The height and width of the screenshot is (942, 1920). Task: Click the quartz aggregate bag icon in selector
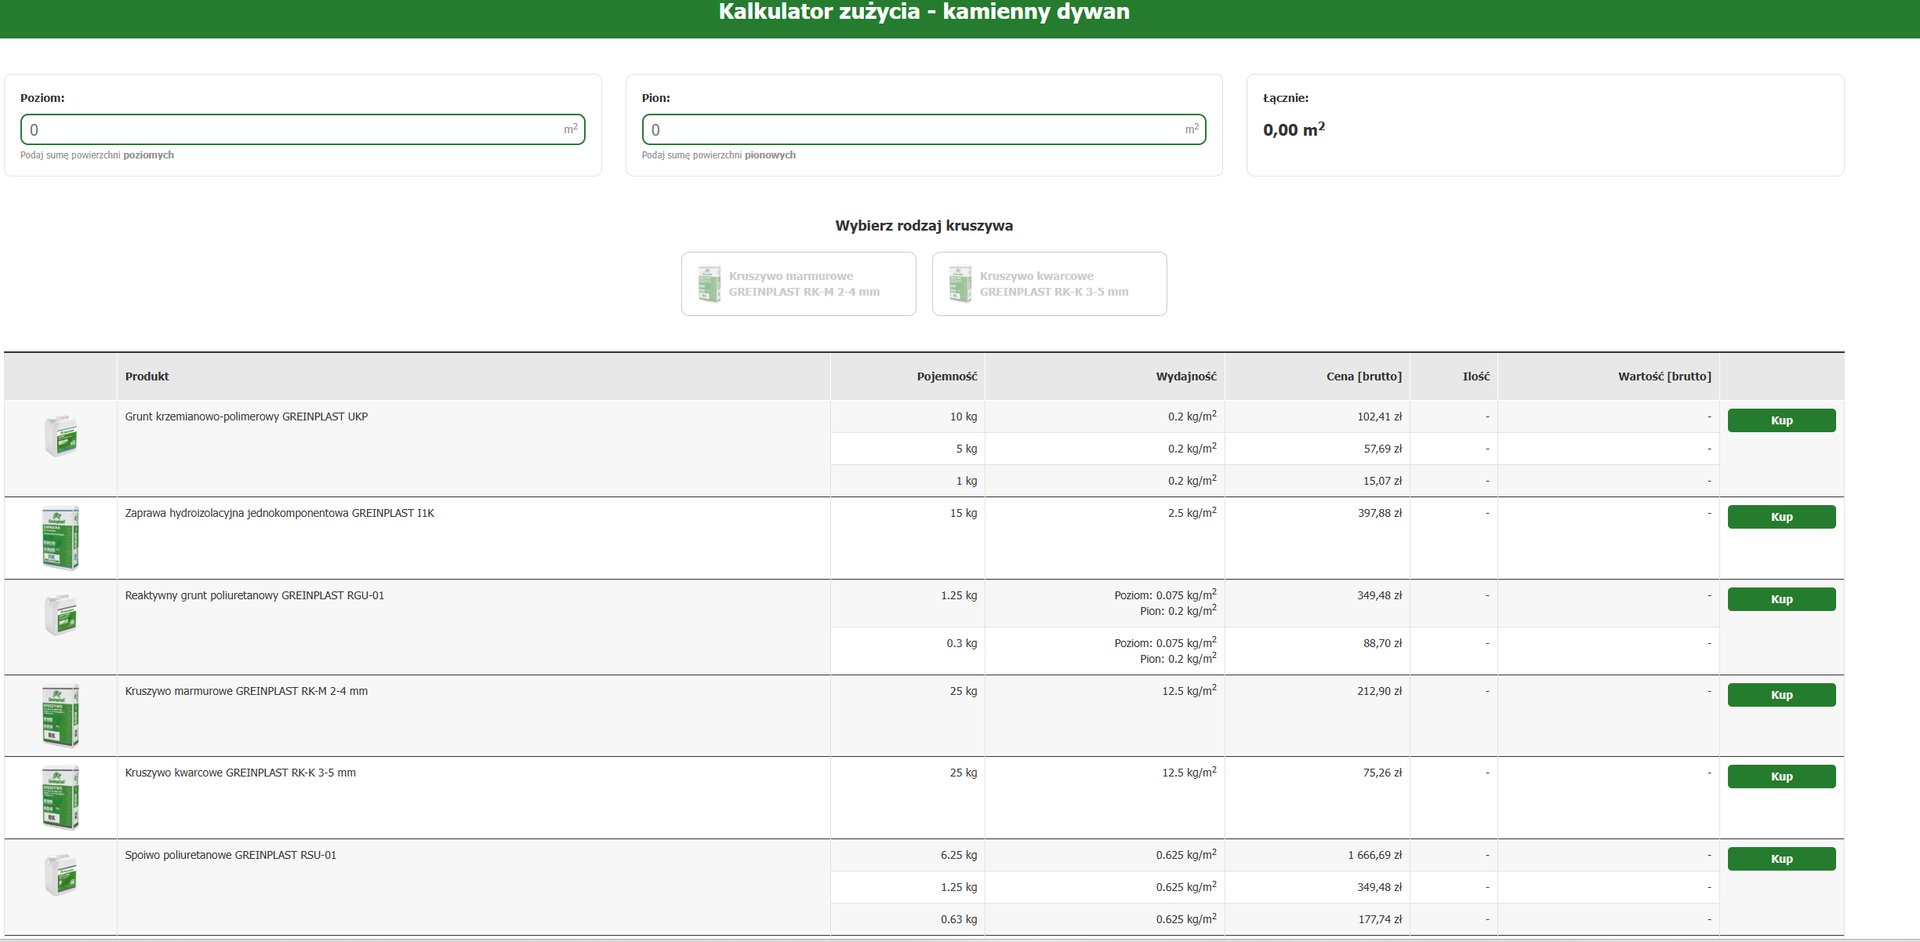pyautogui.click(x=960, y=284)
